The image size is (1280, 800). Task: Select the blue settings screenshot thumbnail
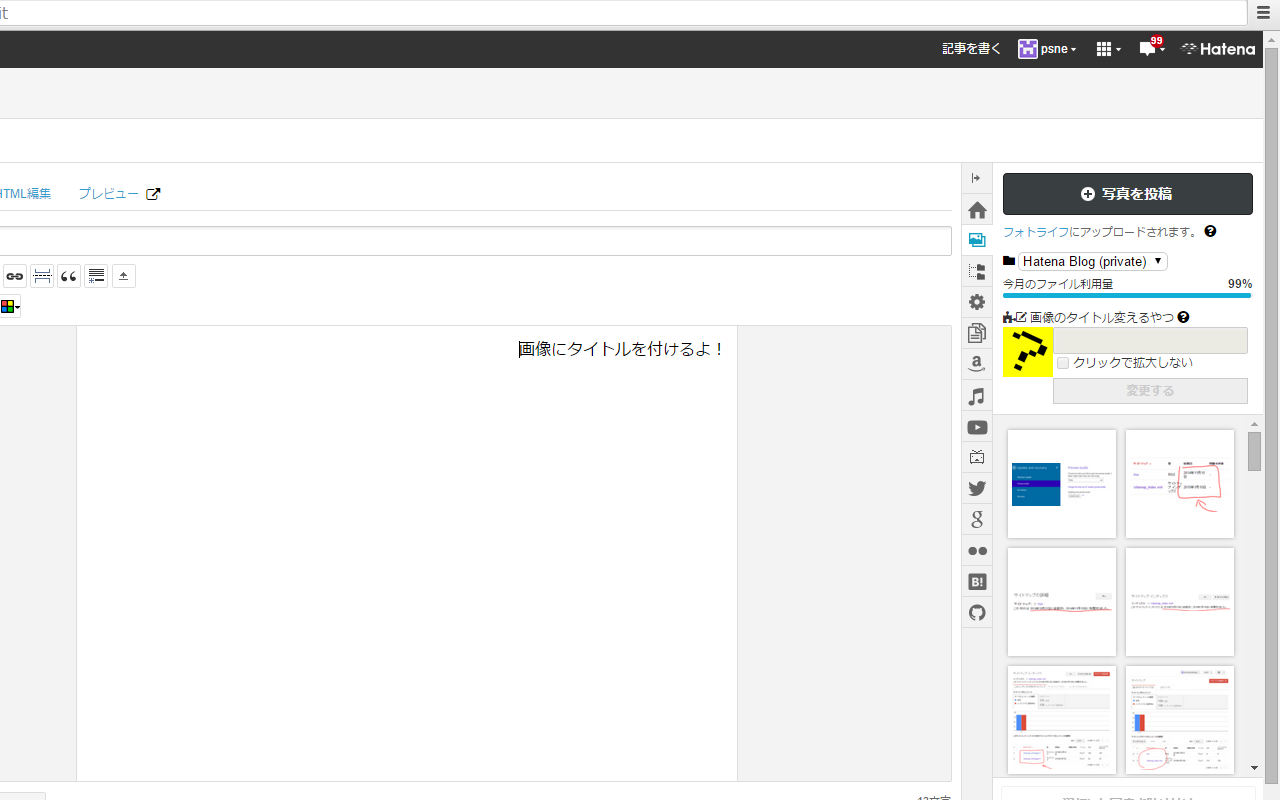click(1062, 484)
